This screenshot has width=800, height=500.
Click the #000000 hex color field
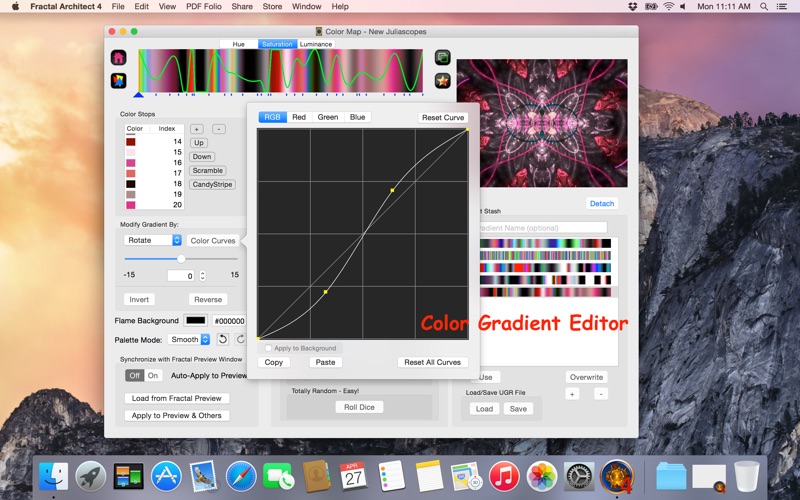click(229, 321)
